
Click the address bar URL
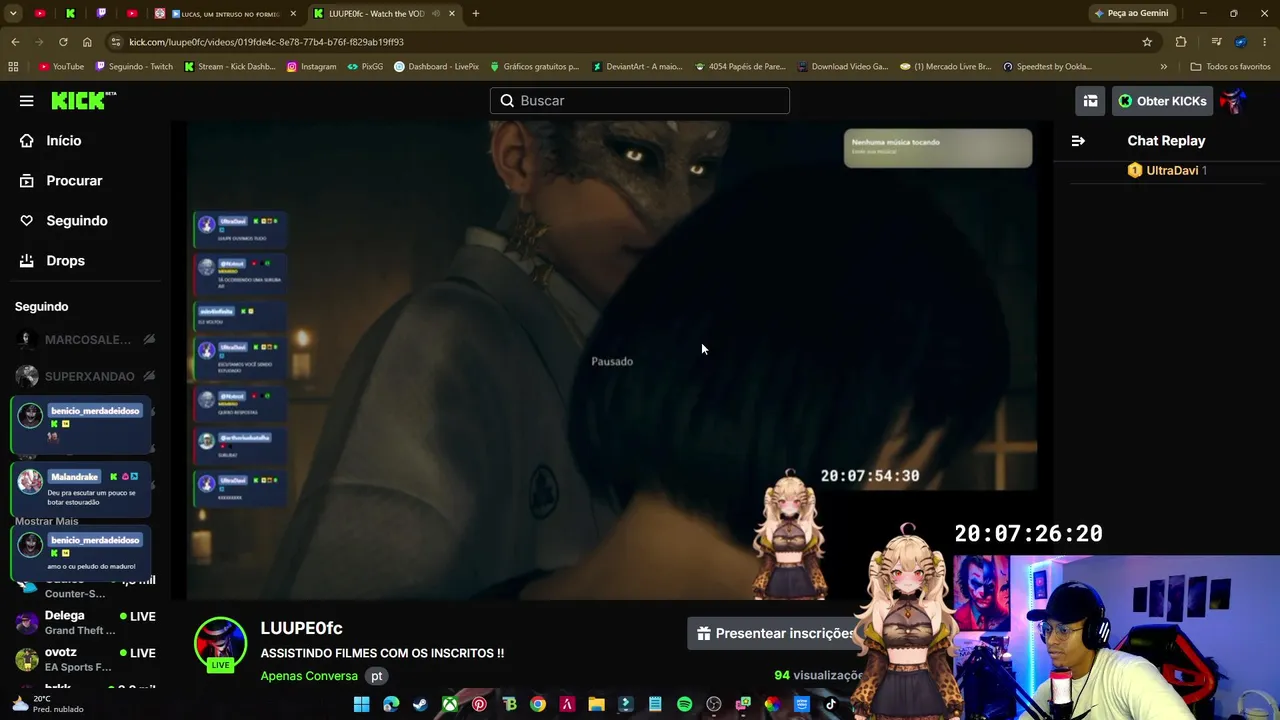[266, 42]
